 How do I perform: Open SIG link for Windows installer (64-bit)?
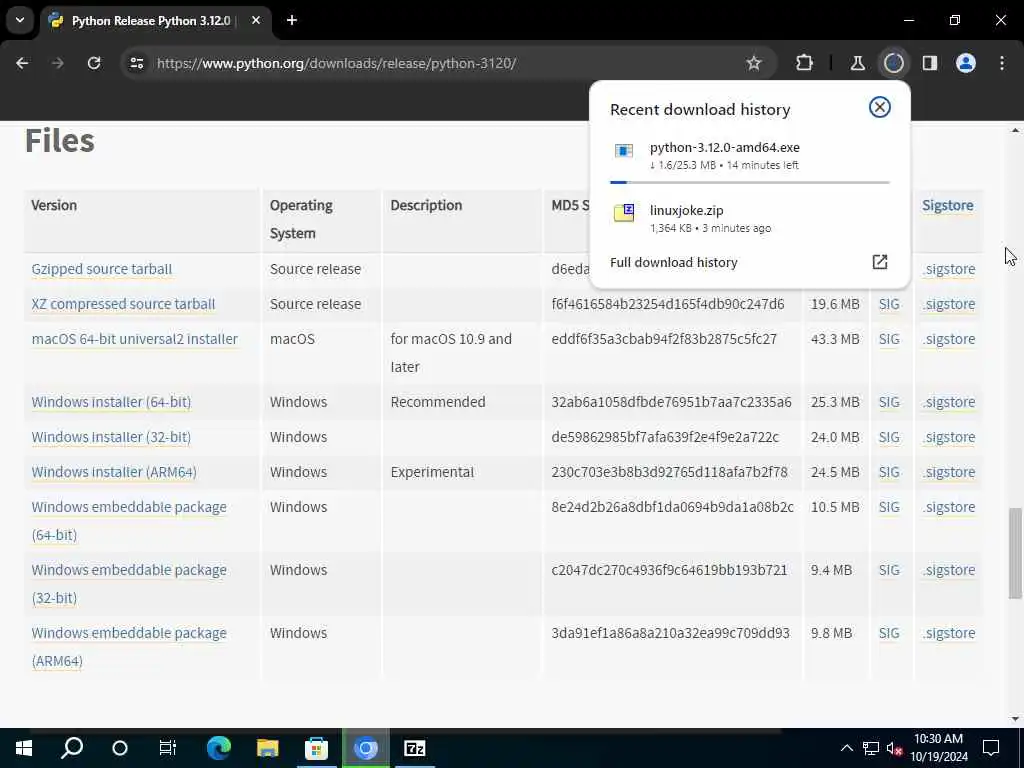[889, 402]
